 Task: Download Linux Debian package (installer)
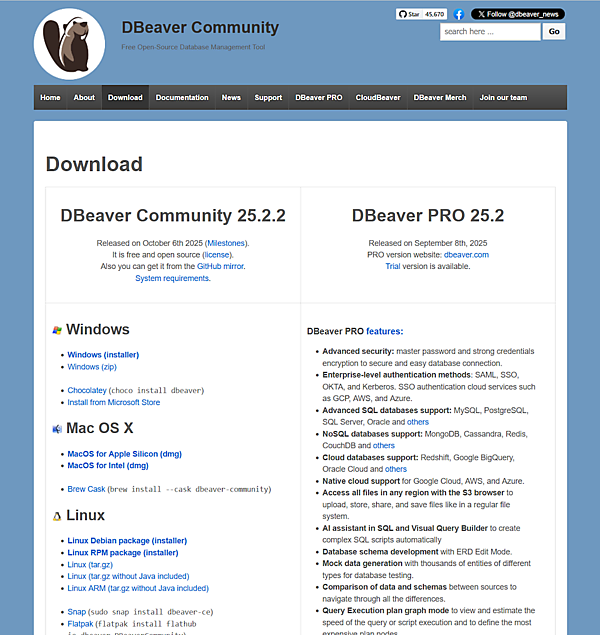pyautogui.click(x=127, y=541)
